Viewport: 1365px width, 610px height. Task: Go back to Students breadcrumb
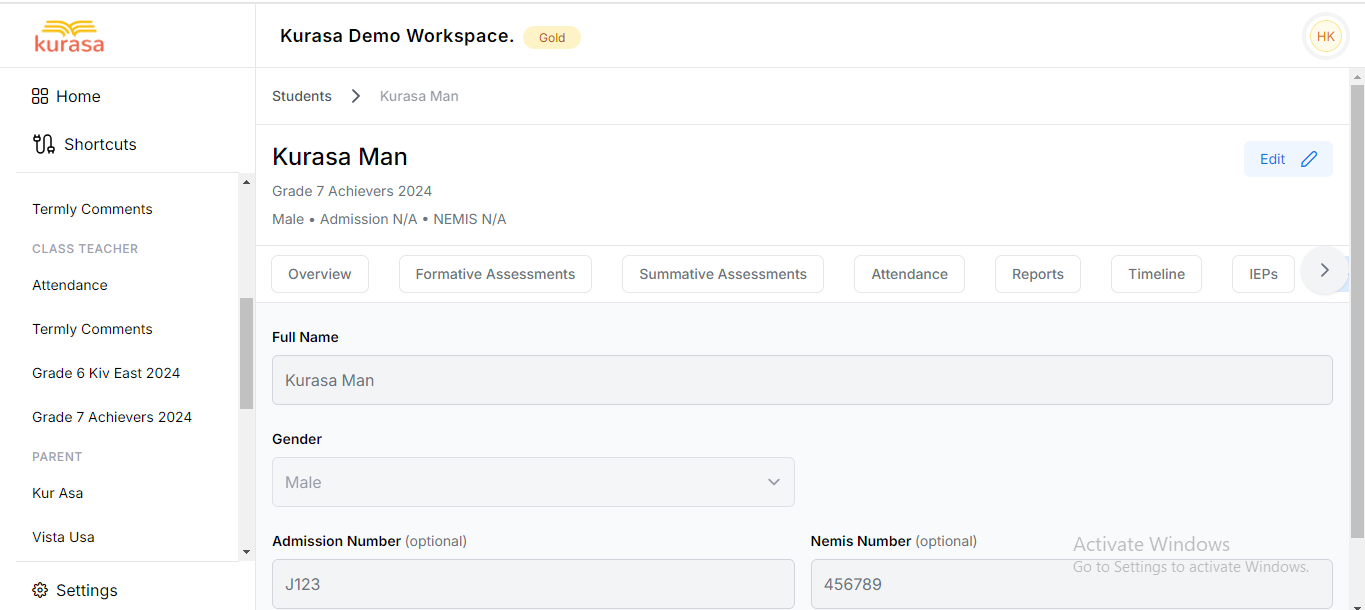click(x=302, y=96)
